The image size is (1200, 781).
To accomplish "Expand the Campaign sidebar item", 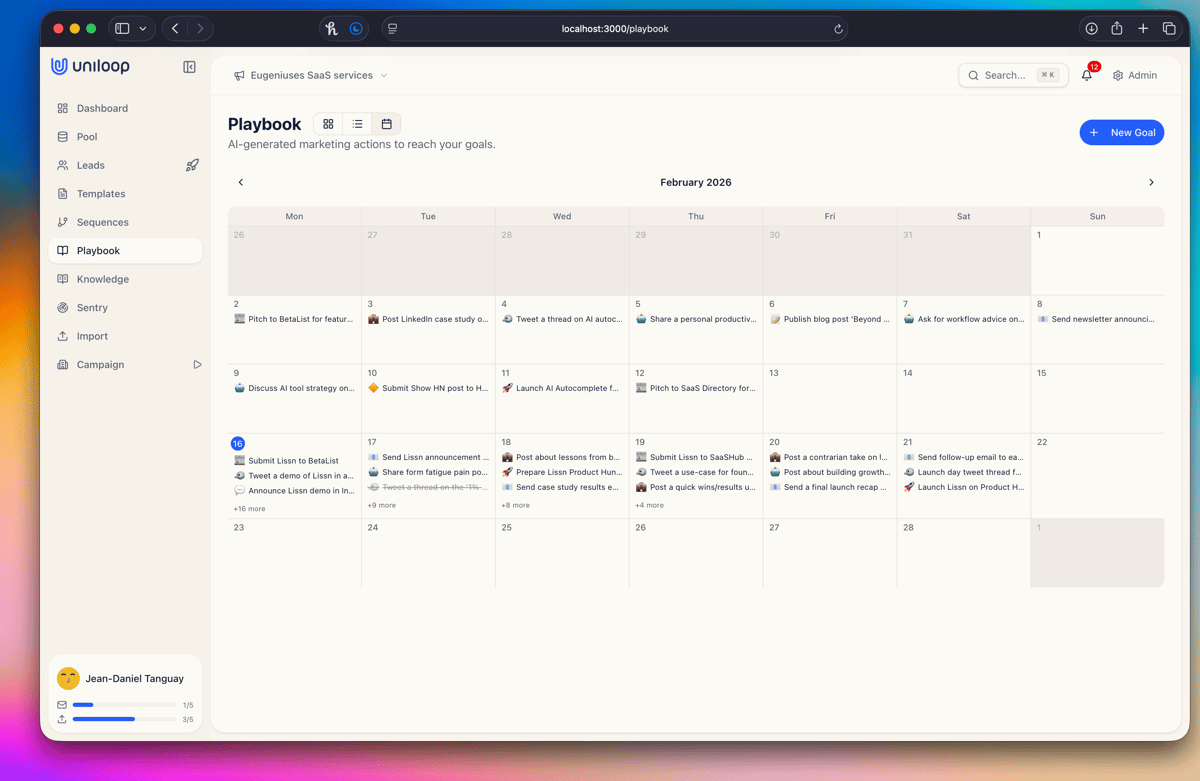I will click(x=197, y=365).
